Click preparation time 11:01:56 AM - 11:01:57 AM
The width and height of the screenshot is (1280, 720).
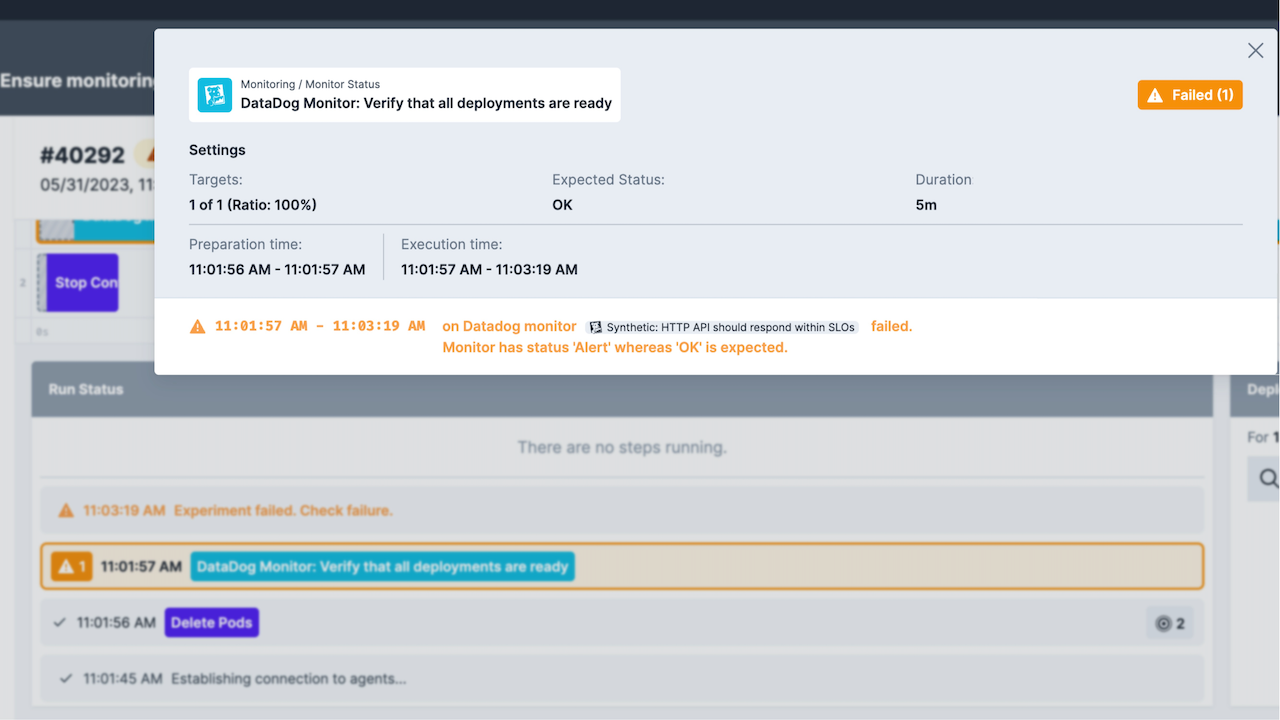point(277,269)
